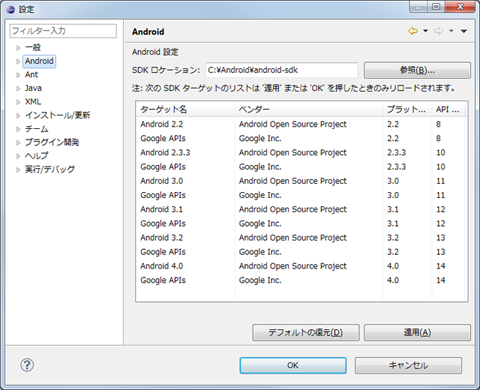Open the forward history dropdown arrow
The image size is (480, 390).
pos(451,31)
